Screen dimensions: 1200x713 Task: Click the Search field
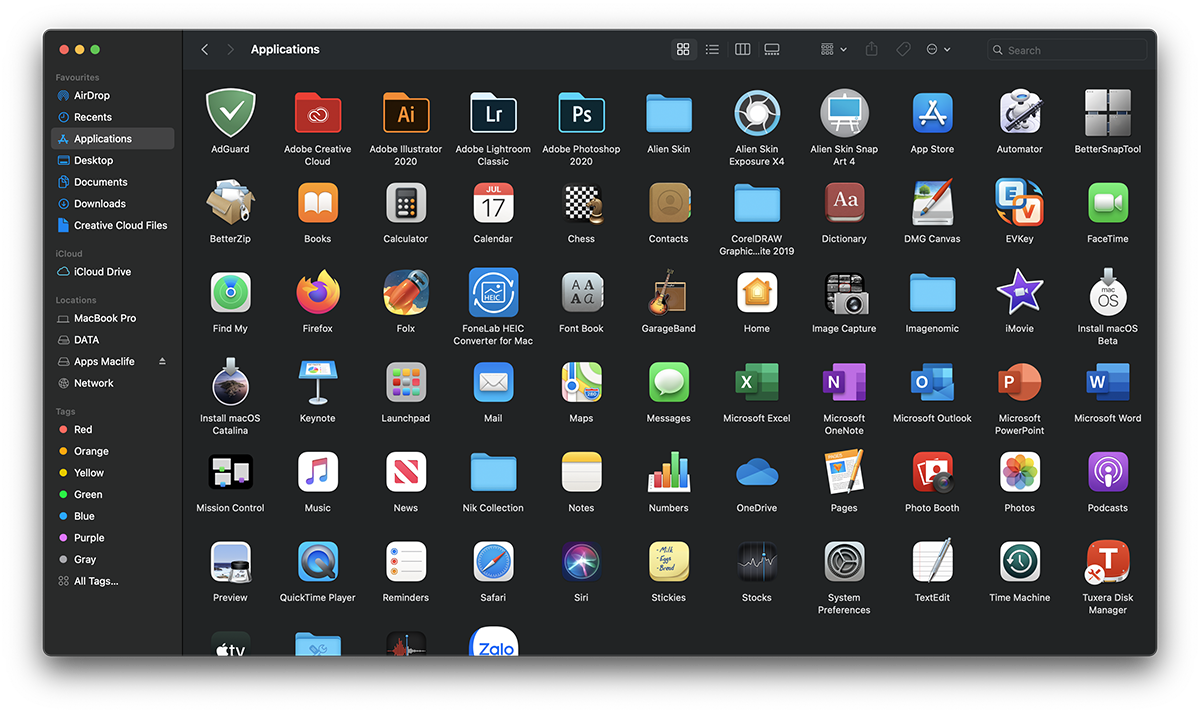[1066, 48]
